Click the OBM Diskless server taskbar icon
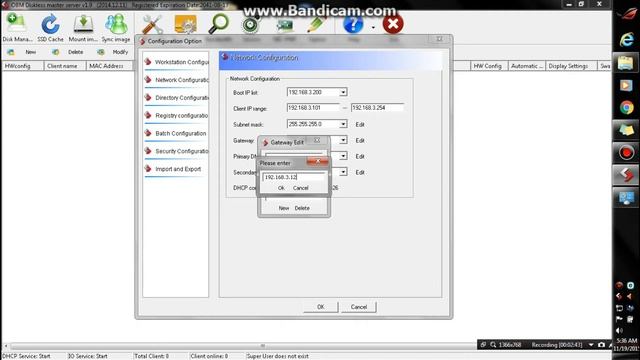640x360 pixels. [x=626, y=175]
